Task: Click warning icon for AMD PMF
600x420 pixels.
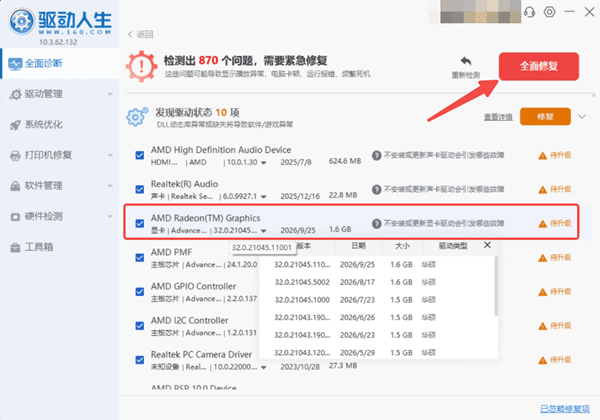Action: [x=543, y=258]
